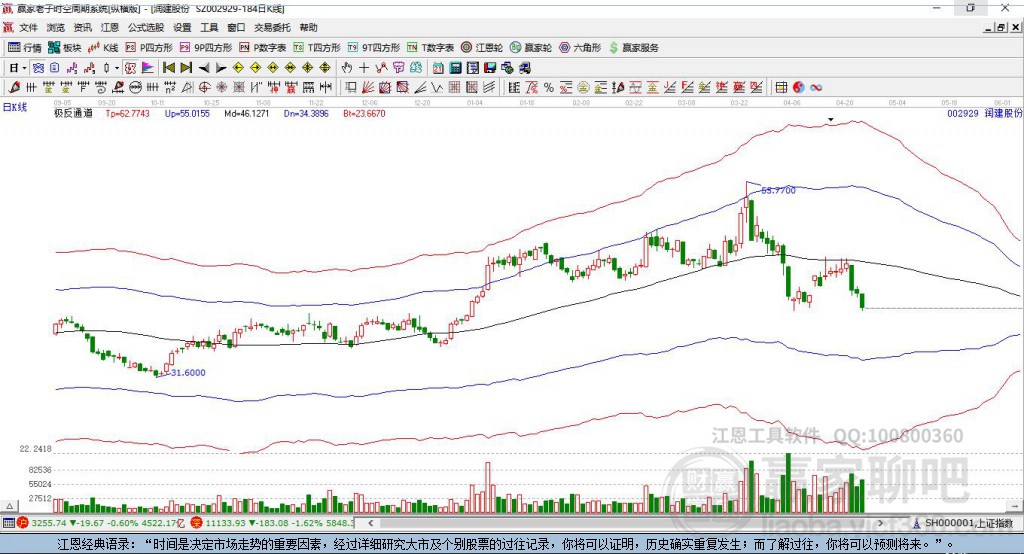This screenshot has width=1024, height=554.
Task: Click the blue truck icon
Action: 525,68
